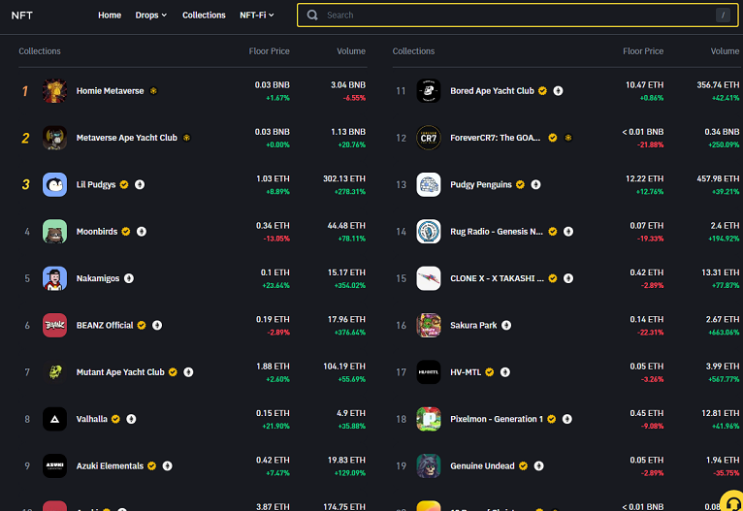743x511 pixels.
Task: Click verified badge next to Mutant Ape Yacht Club
Action: point(173,372)
